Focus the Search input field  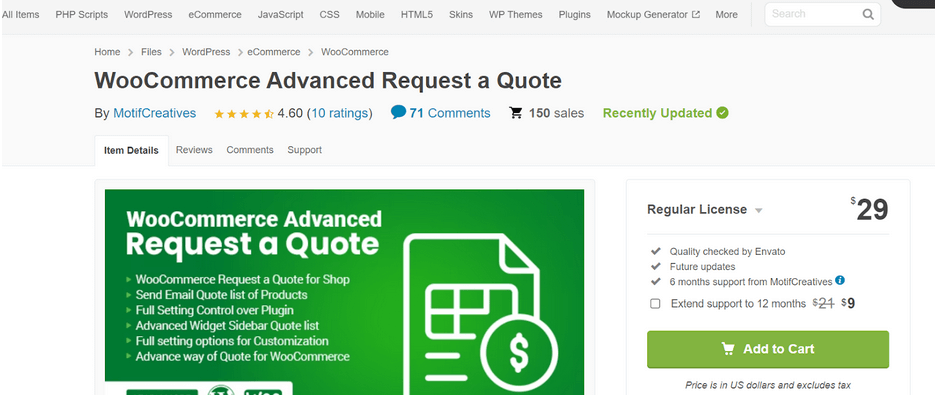[814, 14]
